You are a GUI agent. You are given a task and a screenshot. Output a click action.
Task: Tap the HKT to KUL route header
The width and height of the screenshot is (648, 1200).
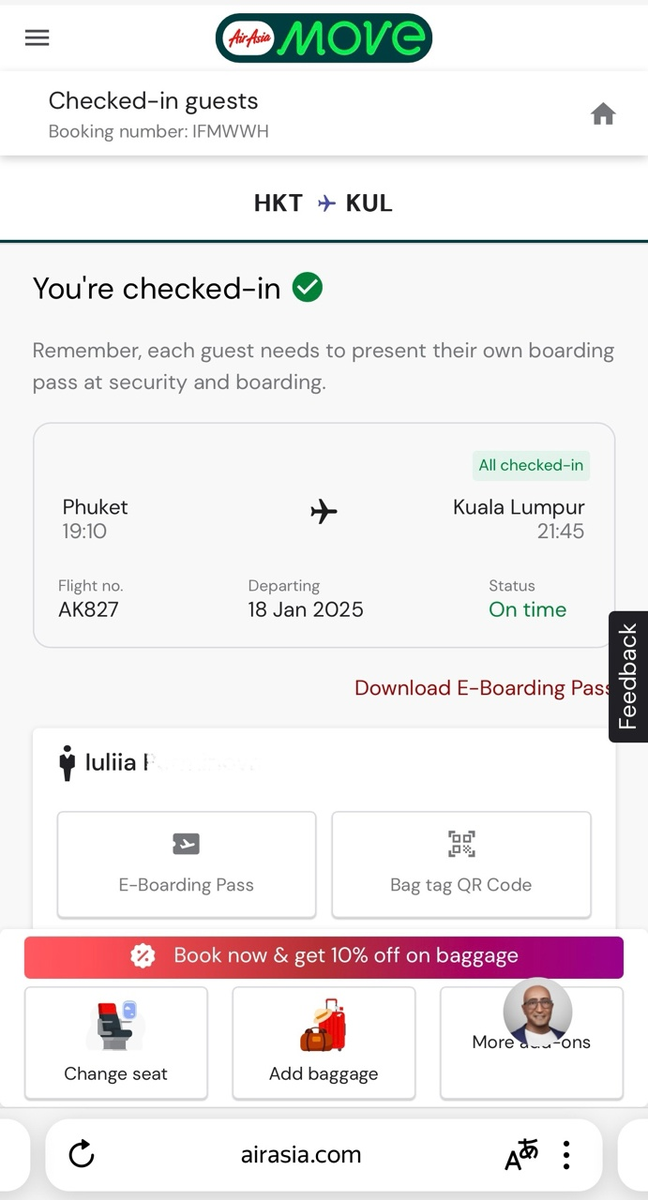[323, 203]
